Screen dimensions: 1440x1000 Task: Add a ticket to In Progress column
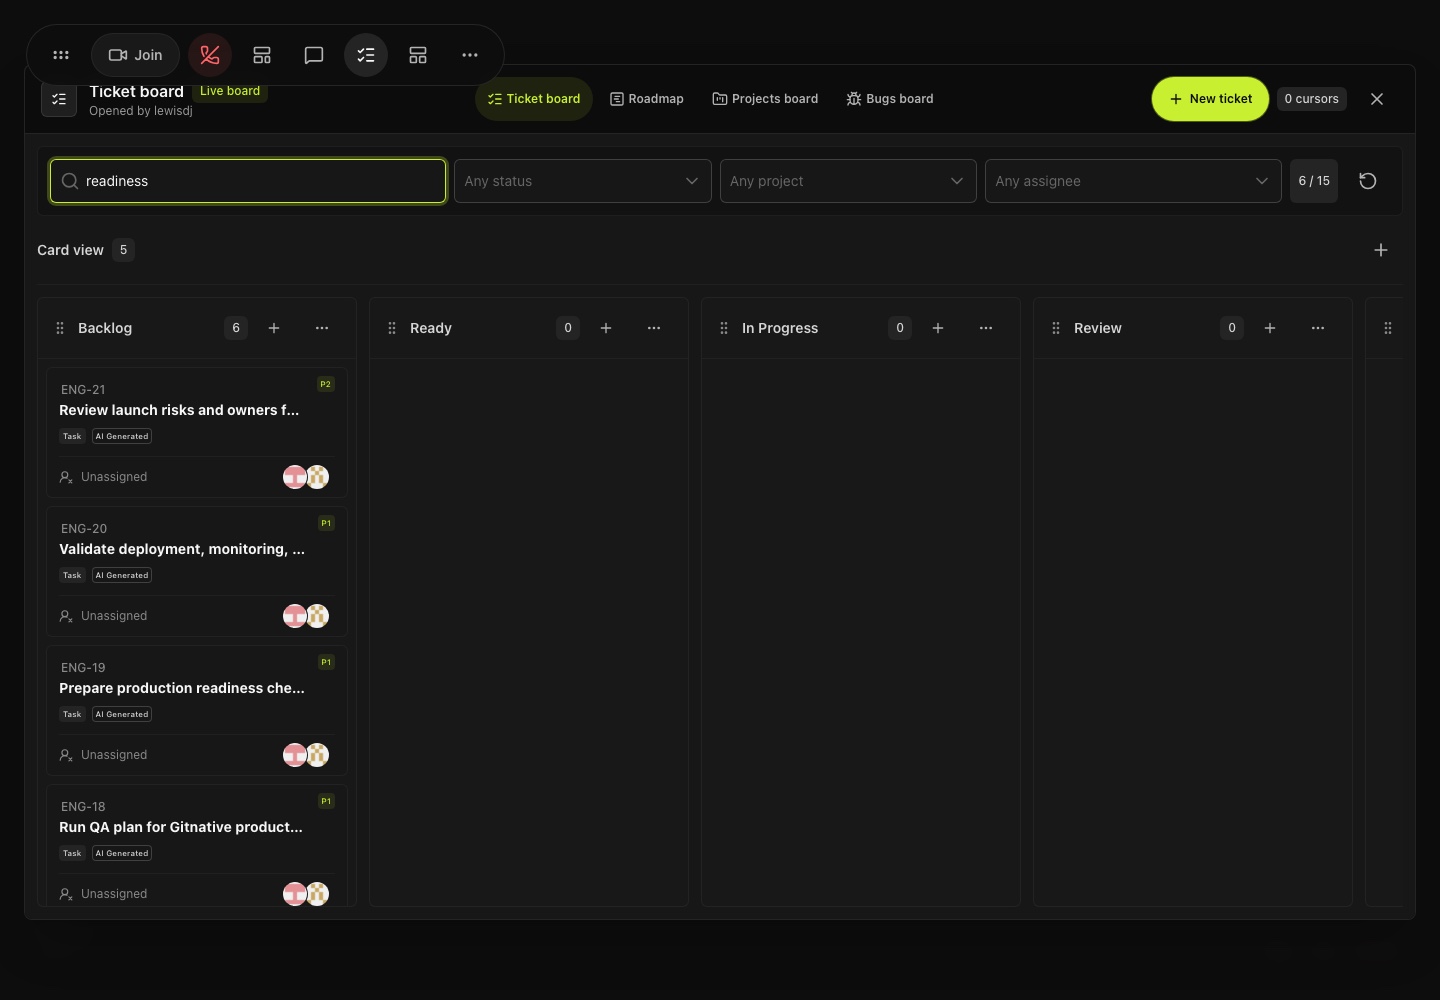pyautogui.click(x=938, y=328)
